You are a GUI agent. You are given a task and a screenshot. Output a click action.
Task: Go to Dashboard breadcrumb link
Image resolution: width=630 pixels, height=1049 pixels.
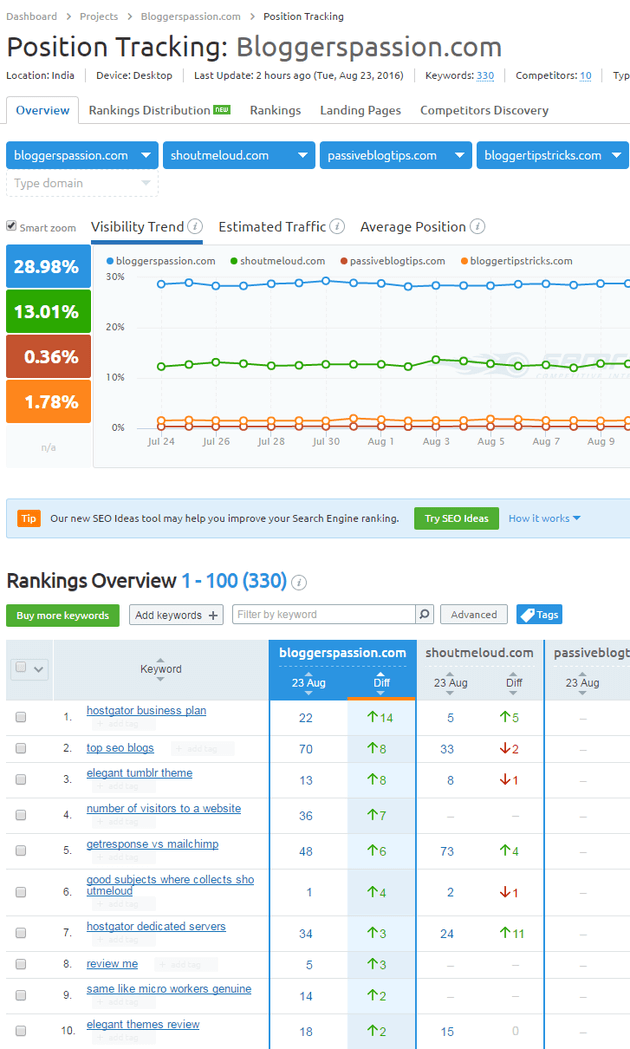pos(31,16)
